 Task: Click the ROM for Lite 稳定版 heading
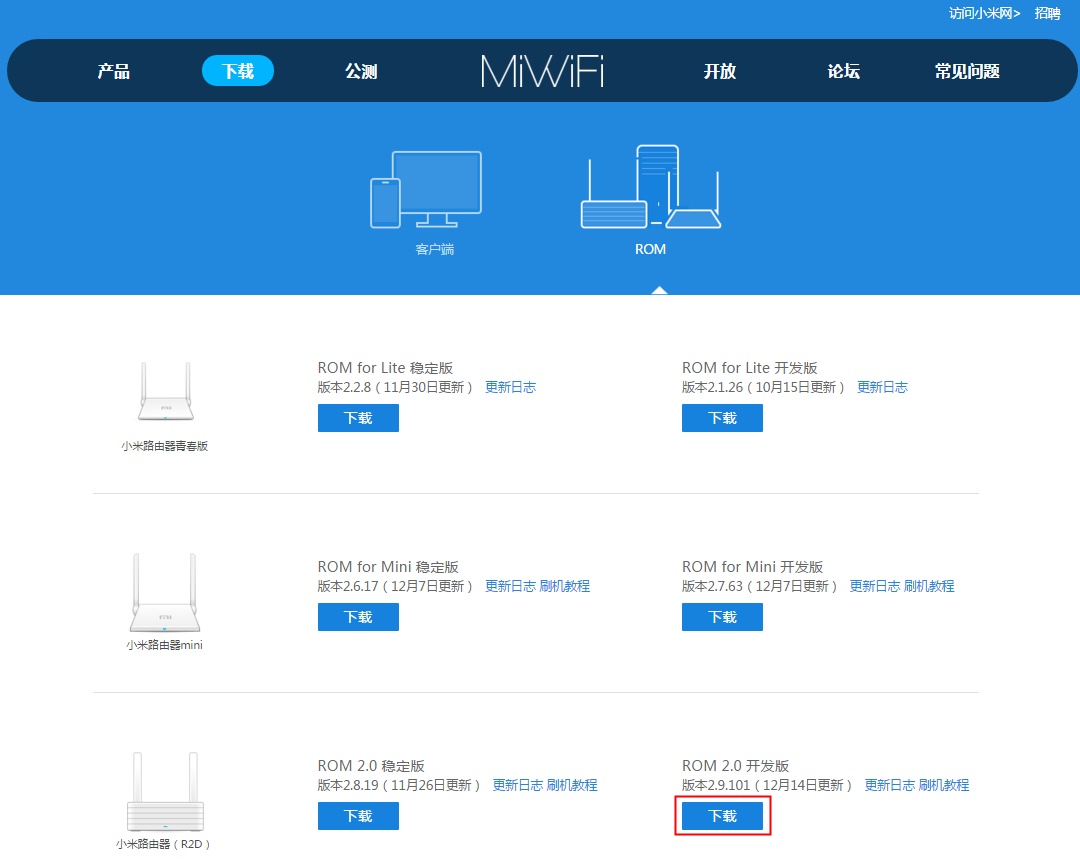point(385,368)
